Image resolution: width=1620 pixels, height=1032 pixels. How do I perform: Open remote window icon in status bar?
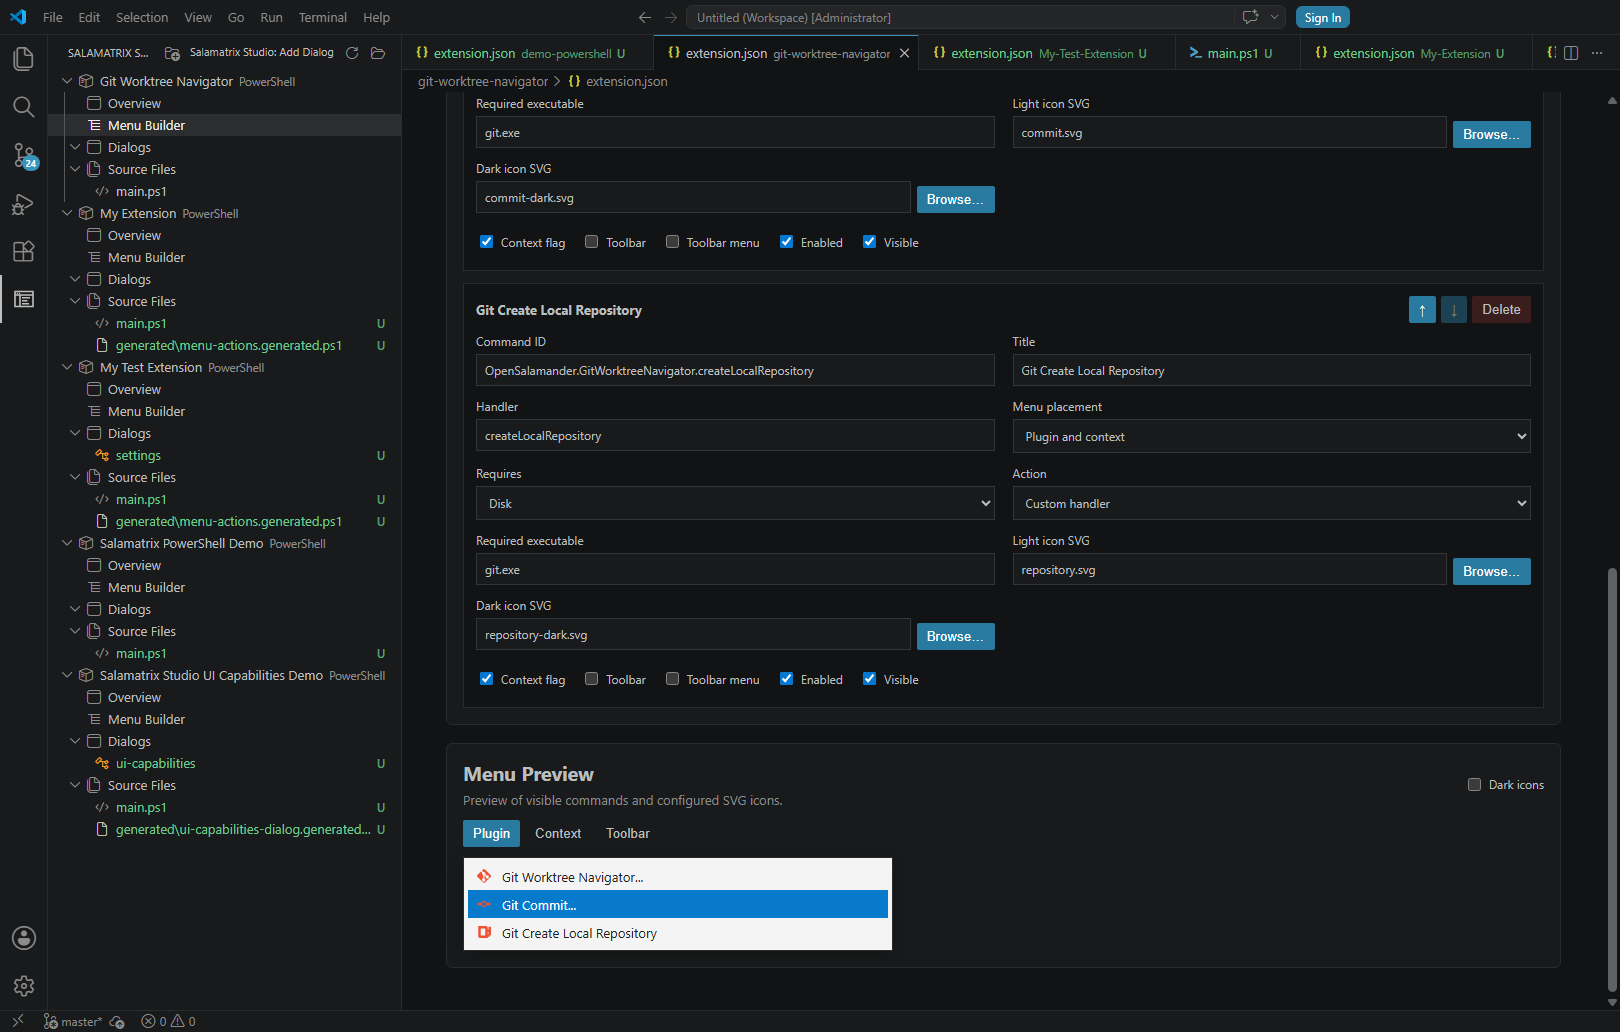(x=18, y=1021)
